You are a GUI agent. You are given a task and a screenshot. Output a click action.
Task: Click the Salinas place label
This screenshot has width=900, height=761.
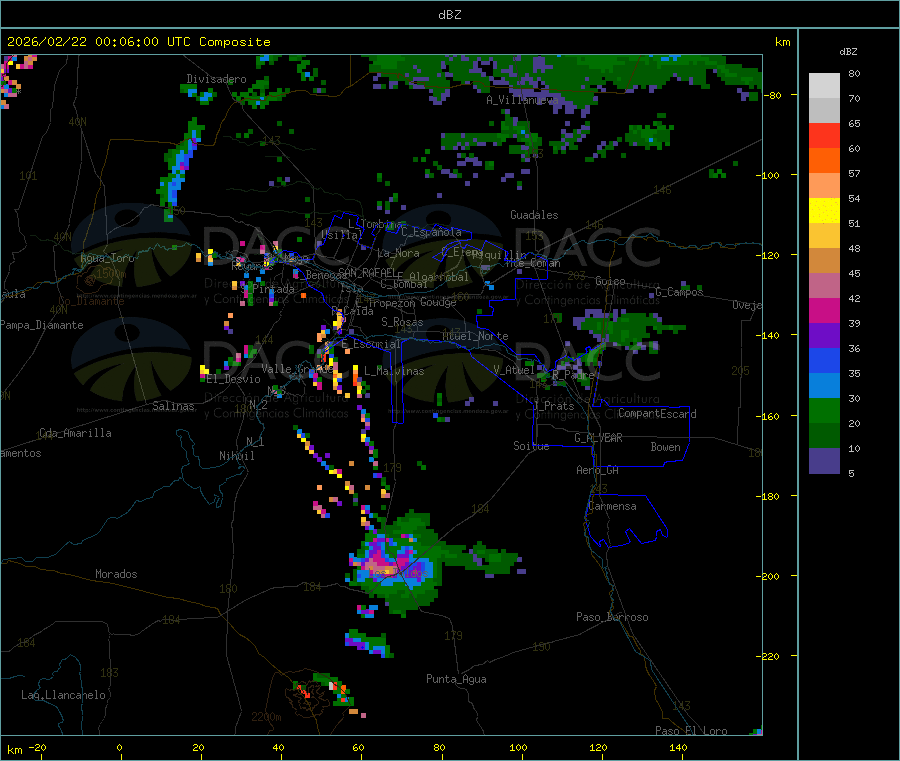[x=173, y=406]
